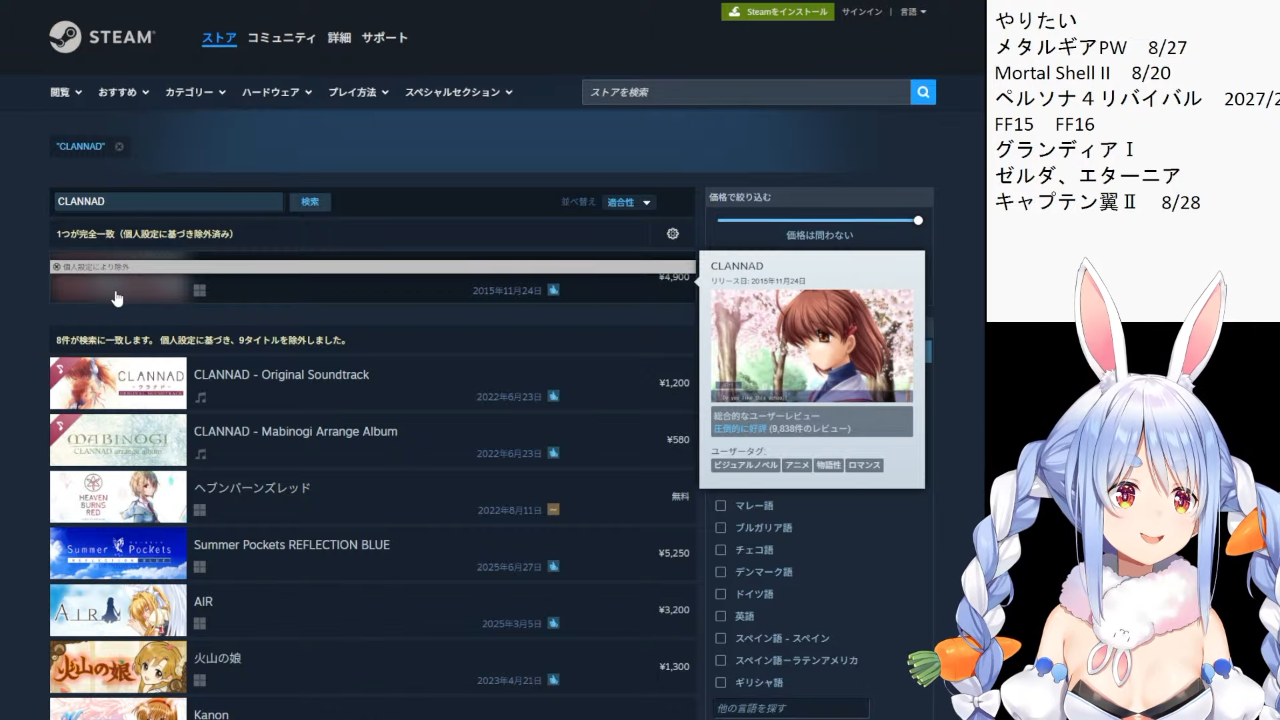Remove the "CLANNAD" search tag
The height and width of the screenshot is (720, 1280).
click(x=119, y=147)
